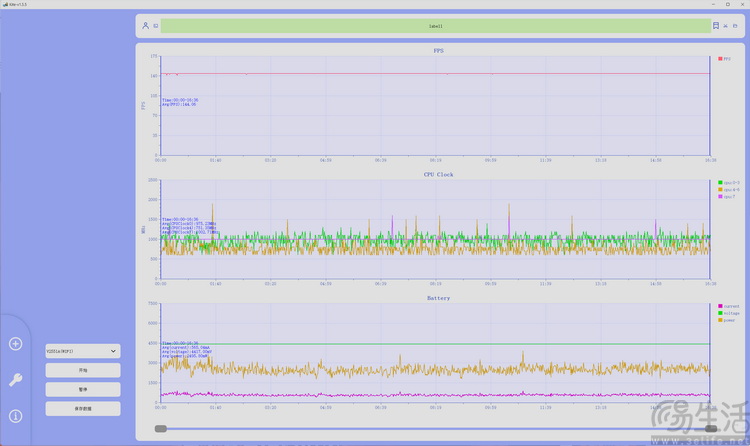
Task: Click the 暂停 (Pause) button
Action: pos(83,389)
